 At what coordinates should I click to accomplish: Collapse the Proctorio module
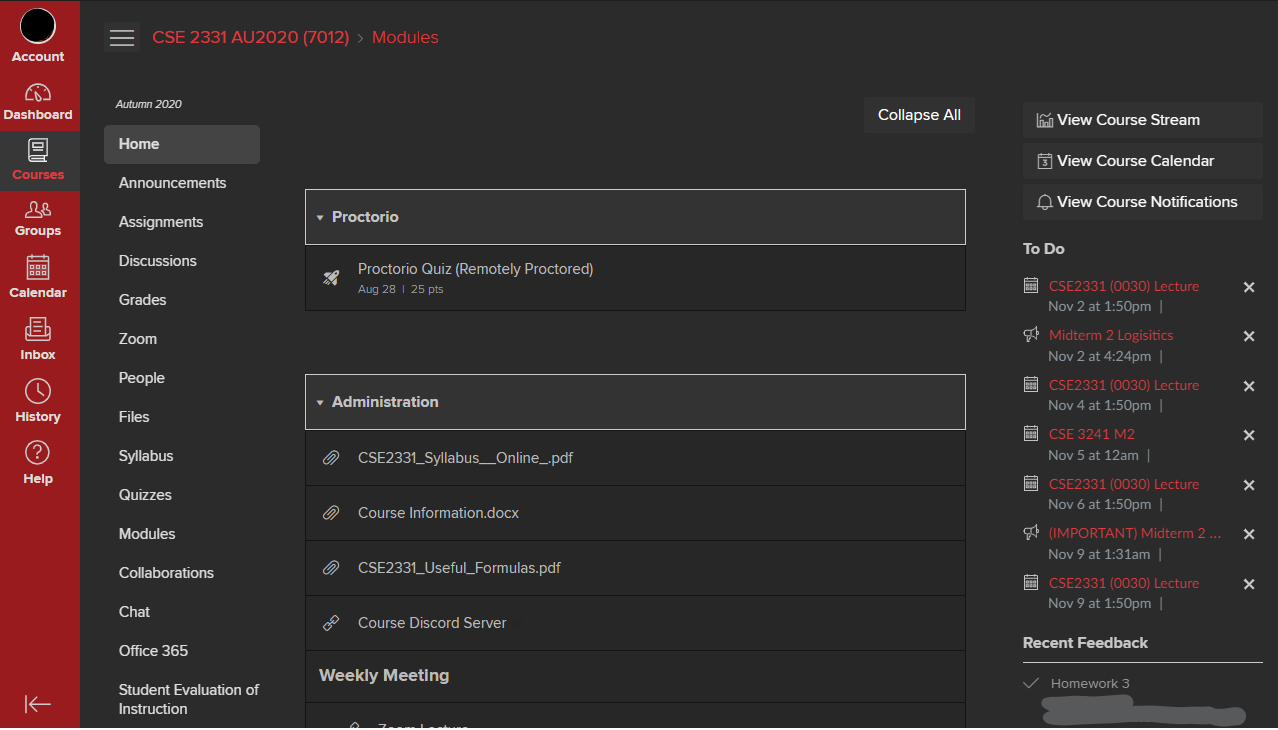coord(320,217)
